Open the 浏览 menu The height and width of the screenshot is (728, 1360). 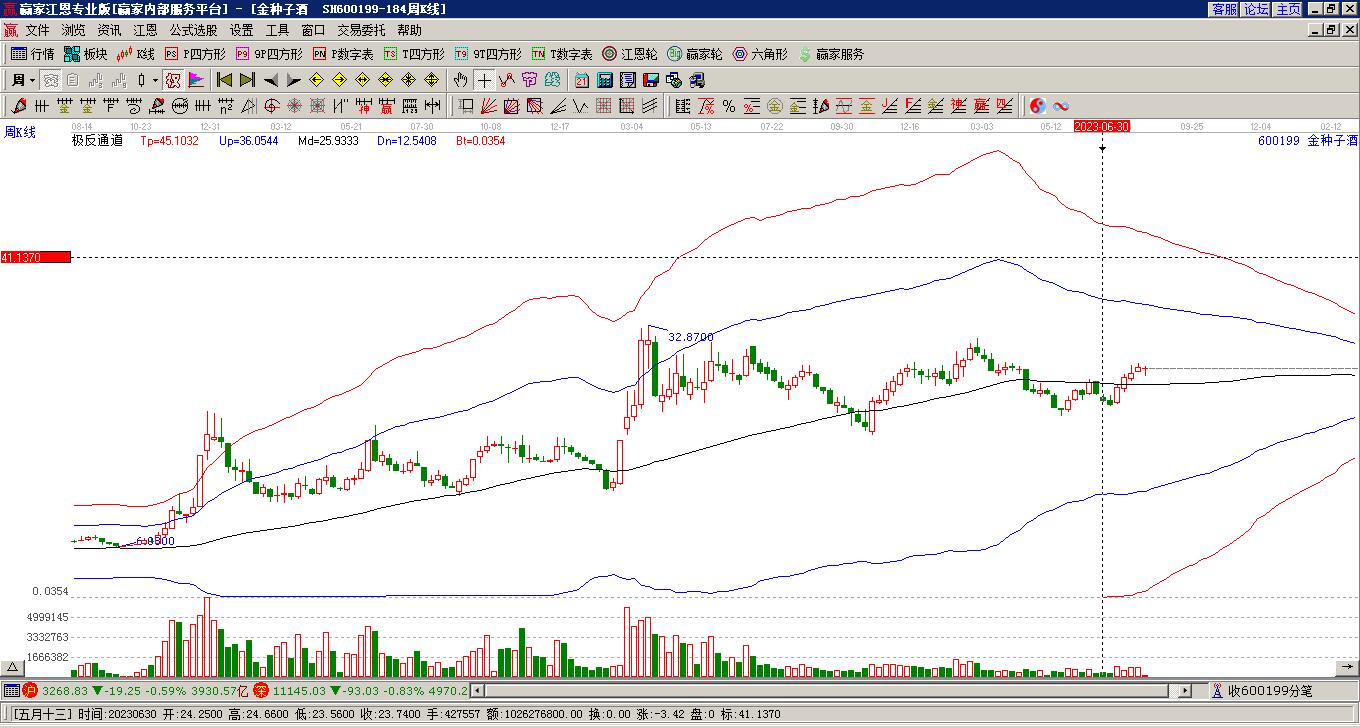point(73,30)
